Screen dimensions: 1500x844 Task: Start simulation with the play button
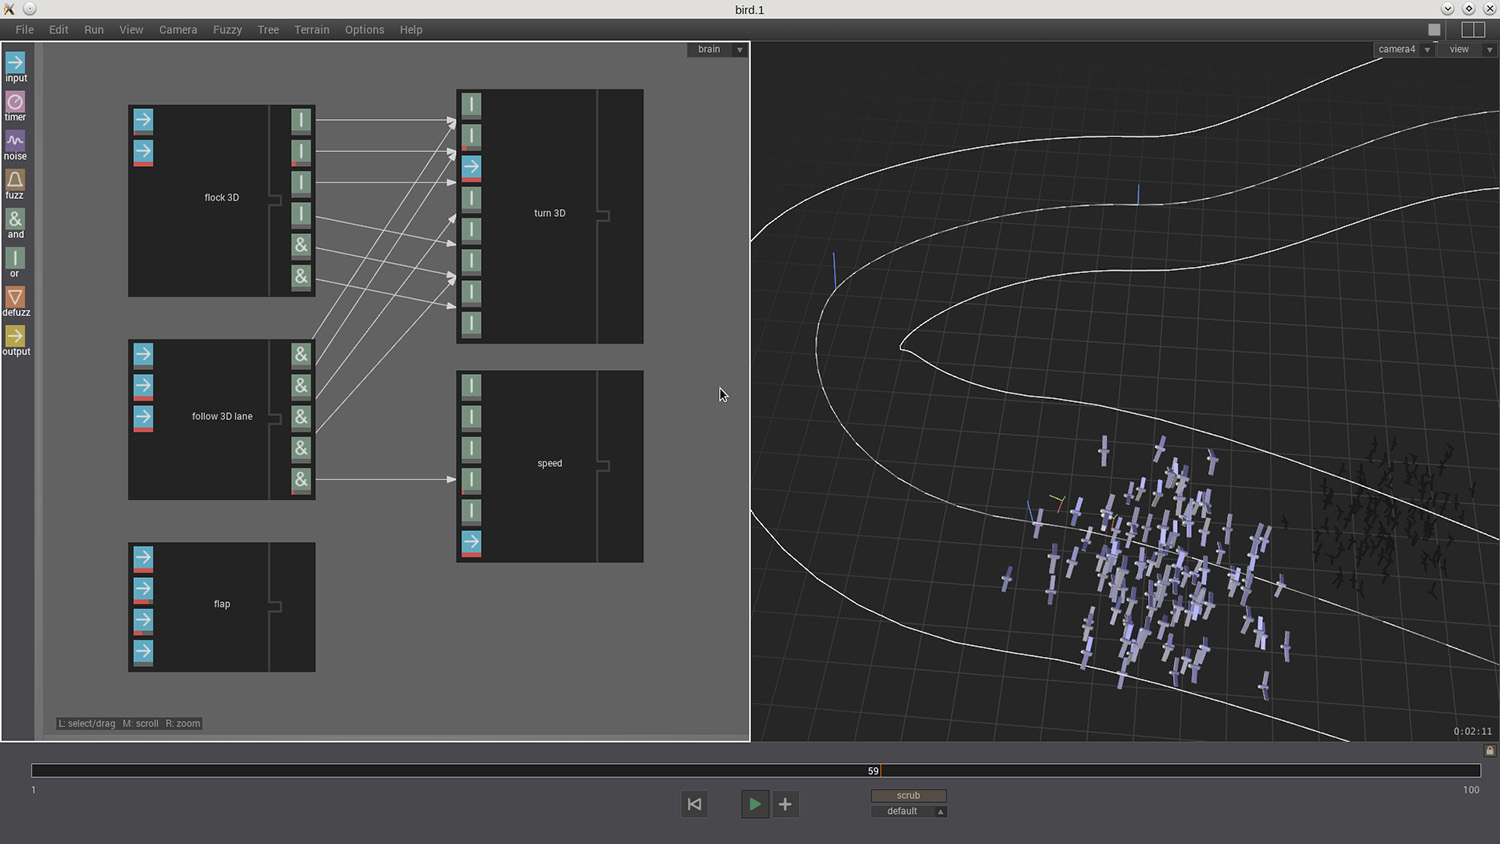[755, 804]
